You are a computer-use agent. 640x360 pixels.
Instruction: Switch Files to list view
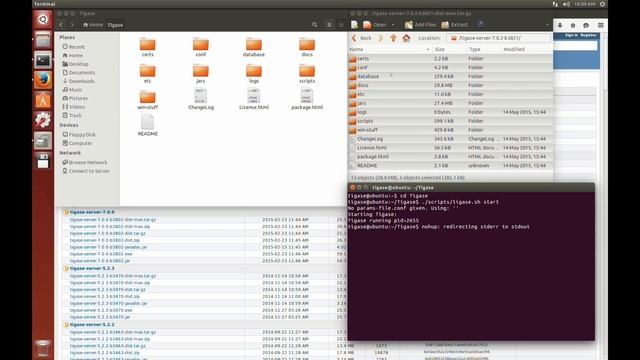329,25
